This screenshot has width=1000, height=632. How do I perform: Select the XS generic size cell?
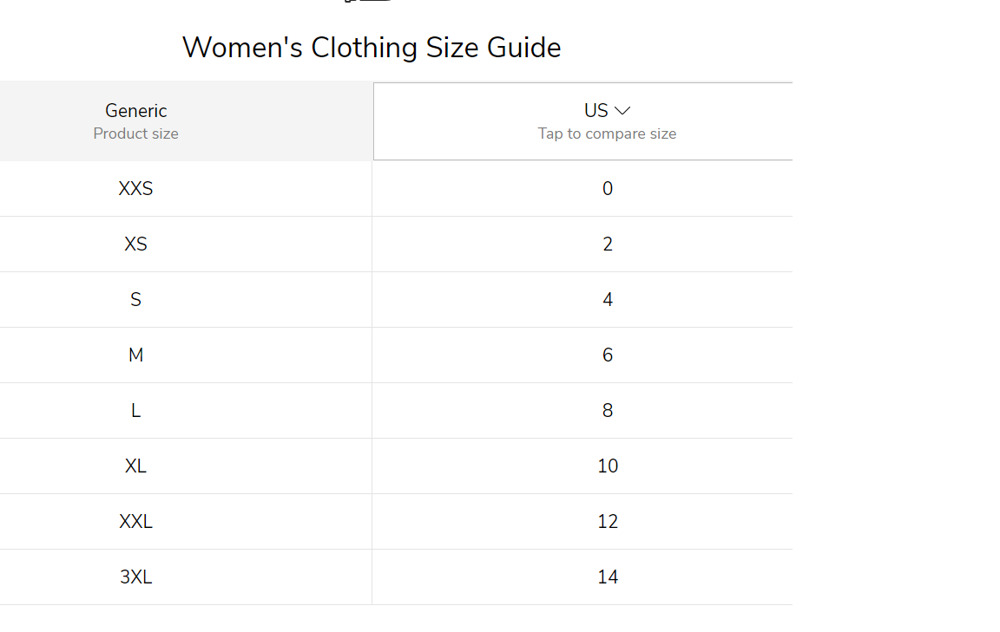186,244
